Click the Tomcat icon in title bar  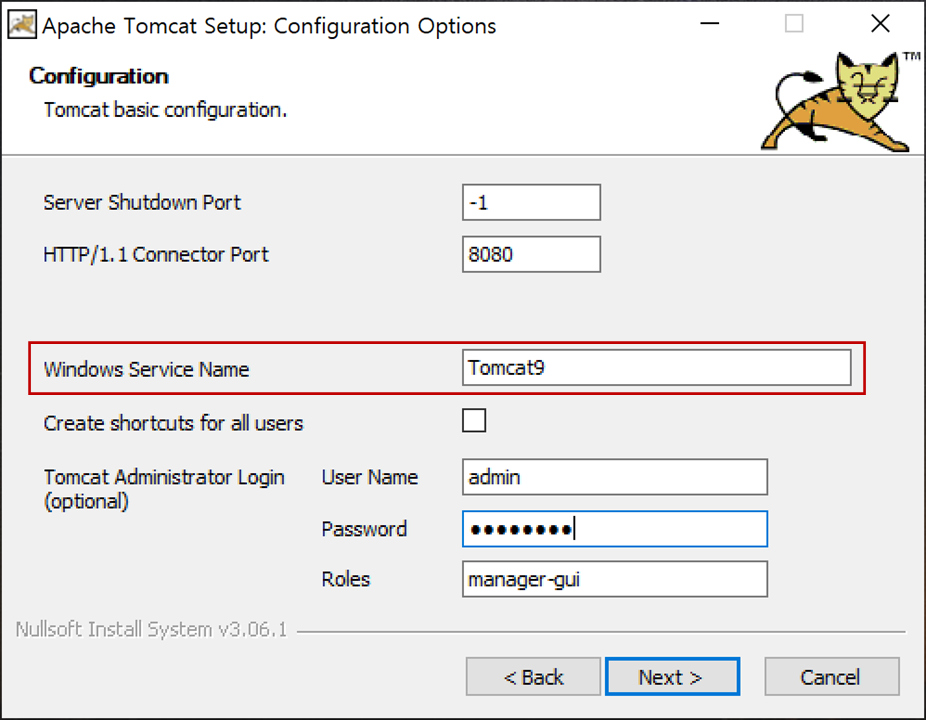coord(21,25)
